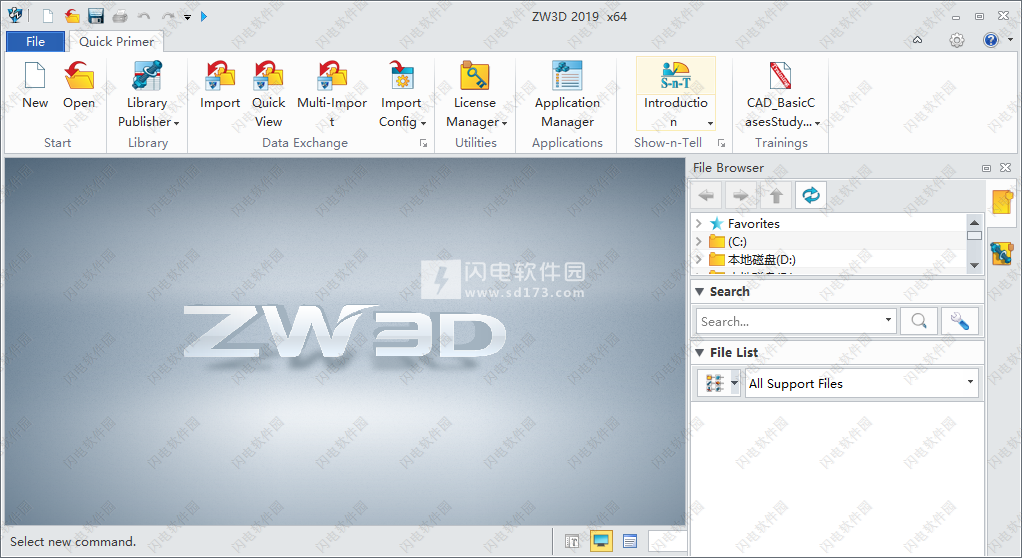
Task: Click the settings gear icon at top right
Action: click(x=956, y=40)
